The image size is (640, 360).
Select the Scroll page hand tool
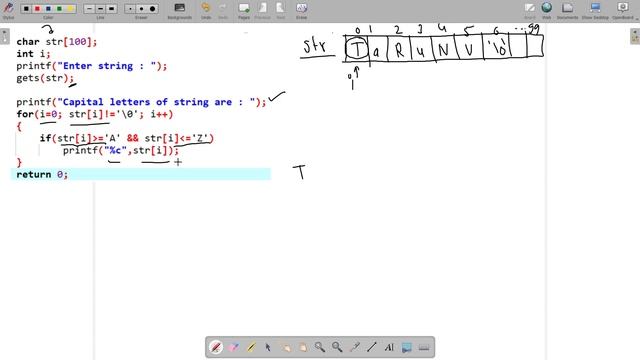(x=302, y=347)
